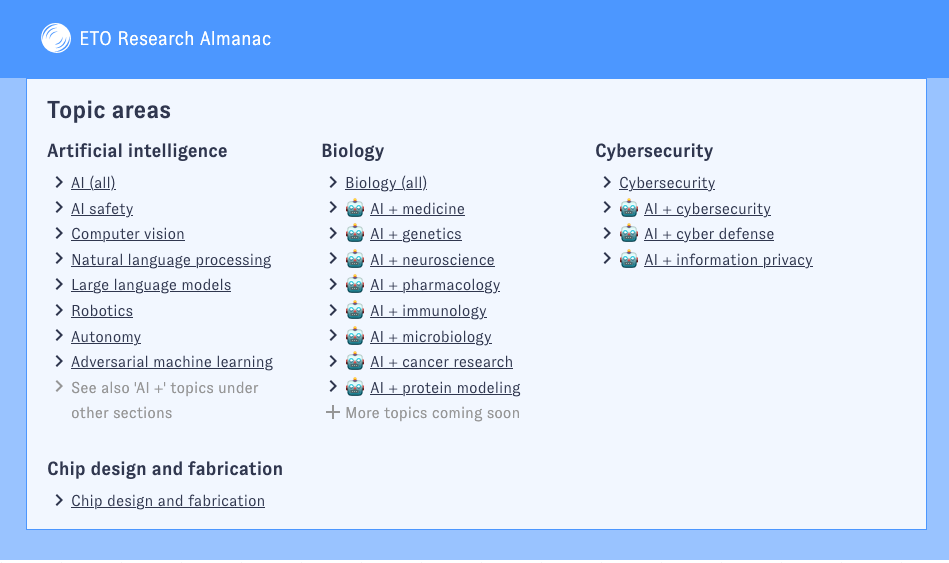Screen dimensions: 949x563
Task: Expand the chevron beside Cybersecurity link
Action: click(x=607, y=182)
